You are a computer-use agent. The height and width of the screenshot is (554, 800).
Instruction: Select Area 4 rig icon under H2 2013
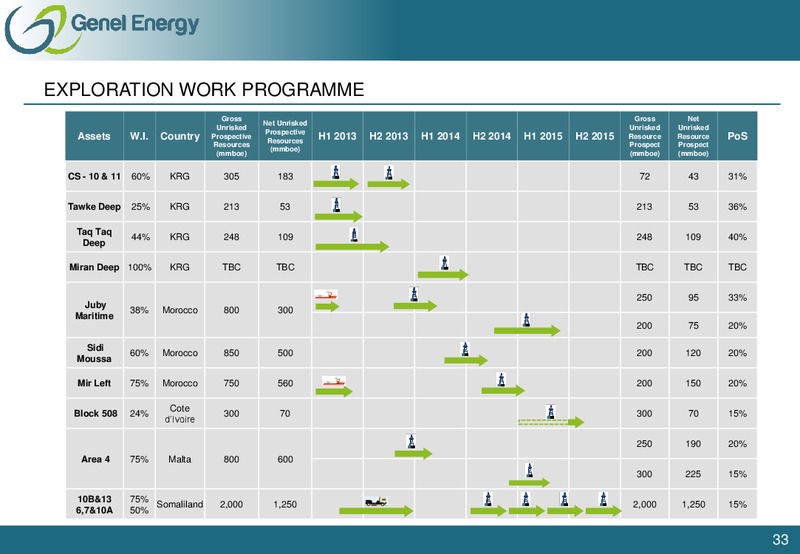[411, 441]
